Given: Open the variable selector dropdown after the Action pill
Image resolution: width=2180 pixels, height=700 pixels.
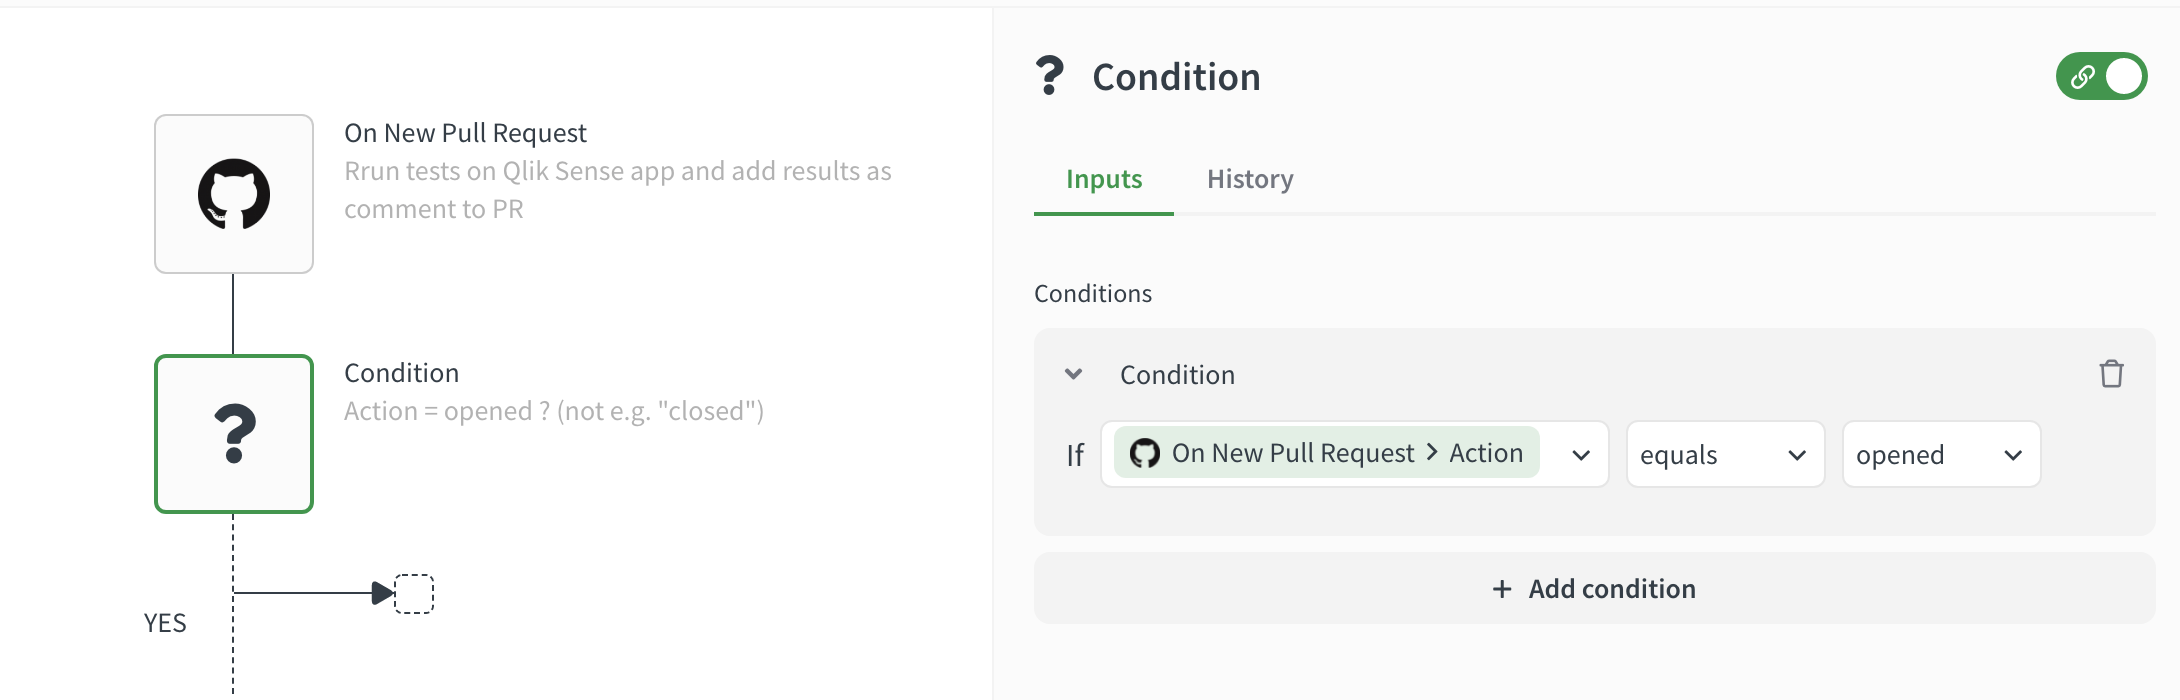Looking at the screenshot, I should [1581, 455].
